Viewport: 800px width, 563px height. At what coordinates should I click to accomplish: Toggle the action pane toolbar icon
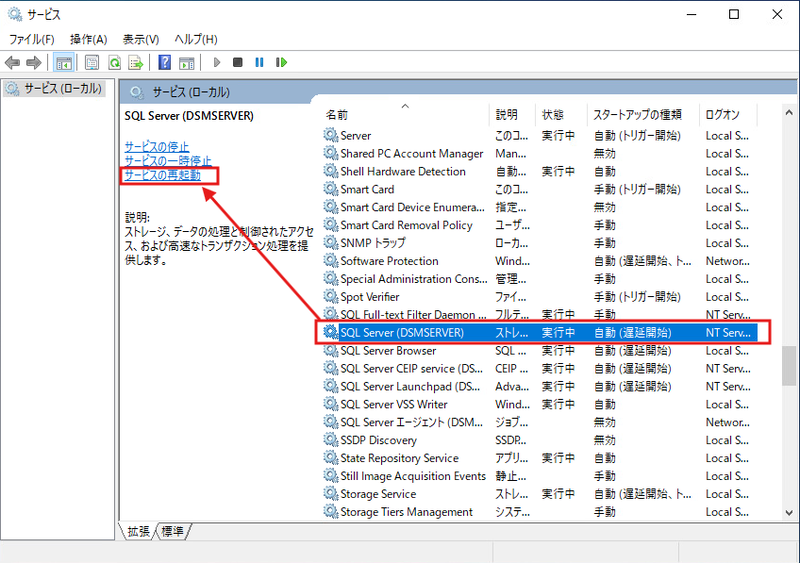[x=187, y=63]
